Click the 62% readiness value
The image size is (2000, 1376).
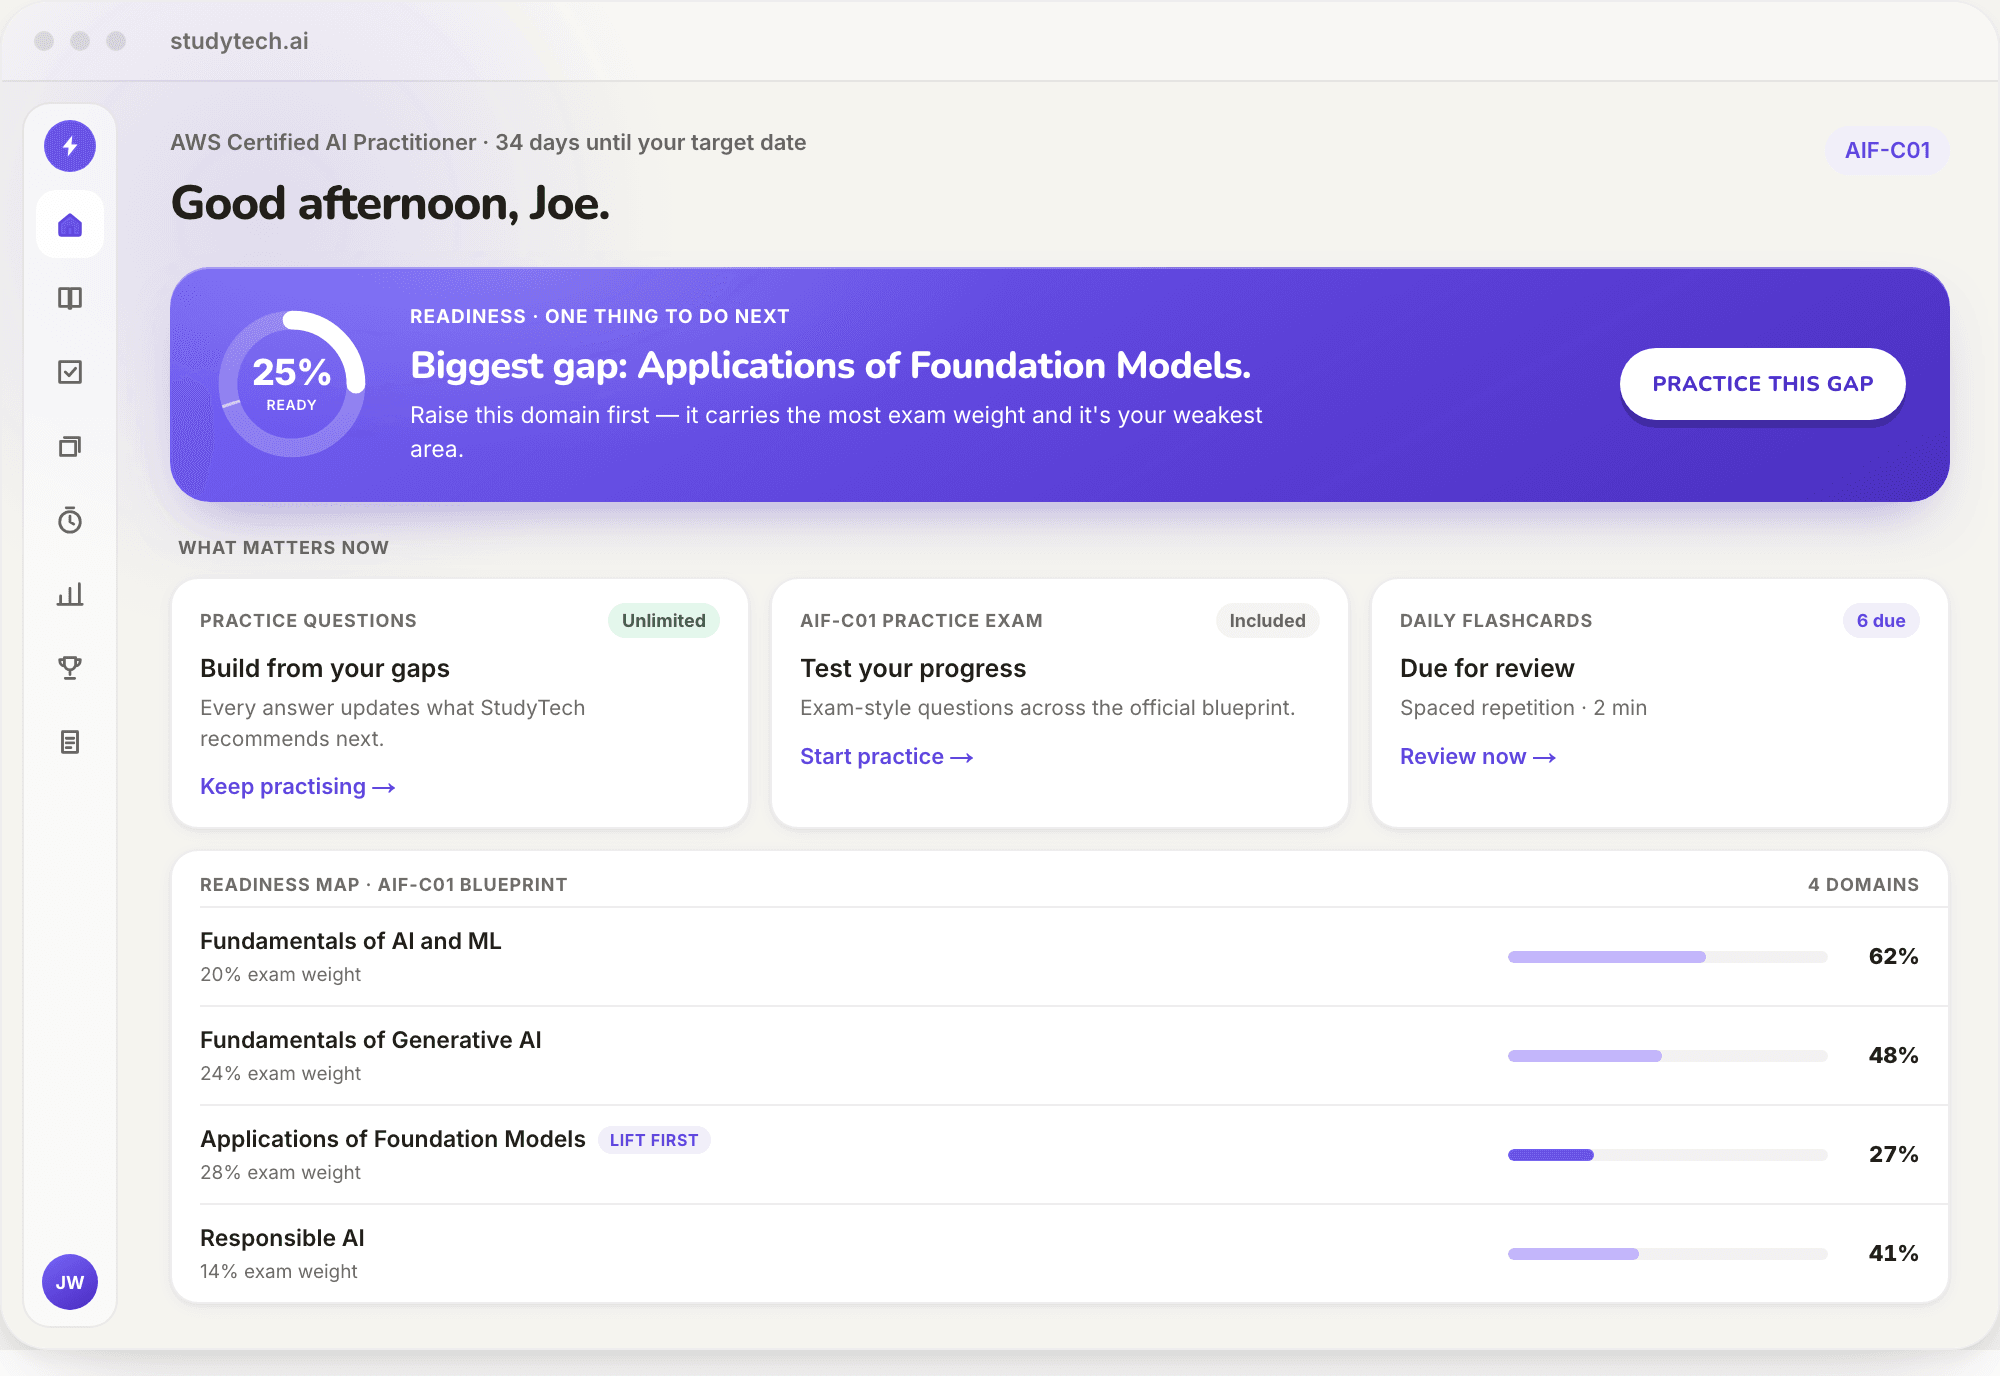click(1893, 957)
